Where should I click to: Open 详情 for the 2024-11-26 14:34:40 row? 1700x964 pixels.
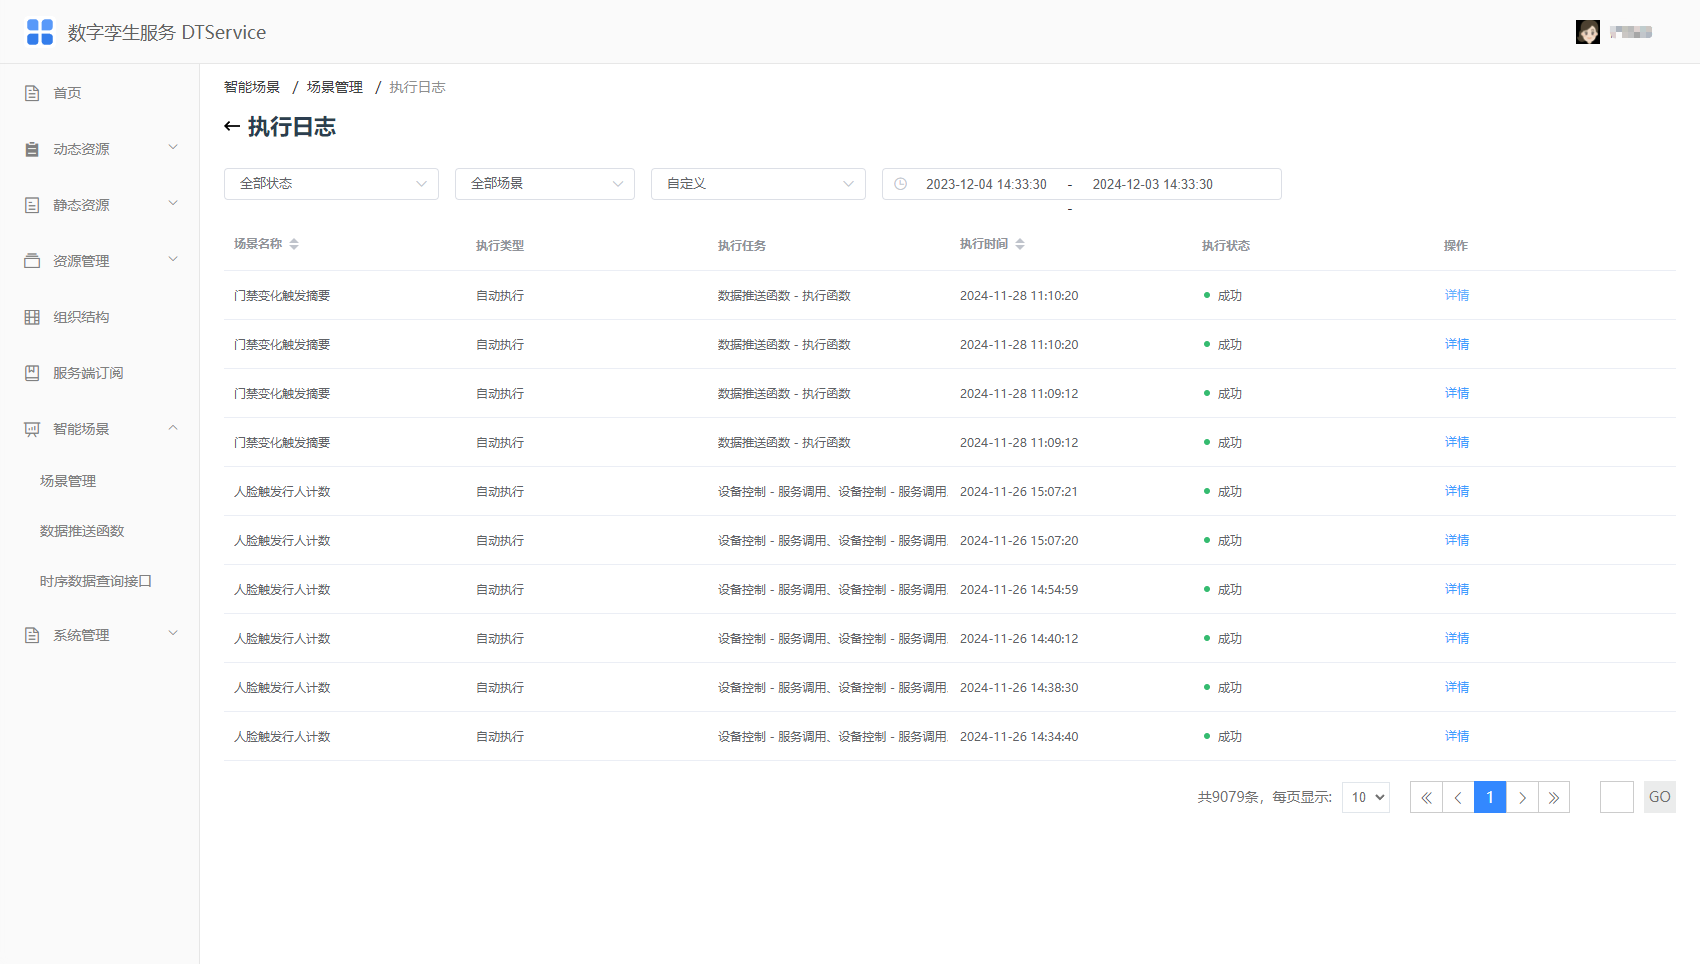point(1457,736)
